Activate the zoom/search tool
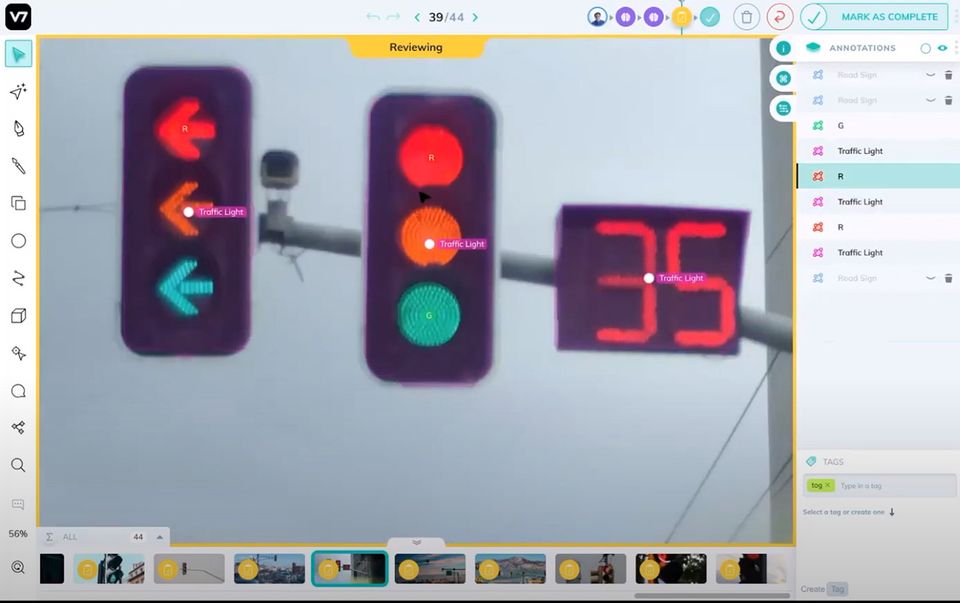 (x=17, y=465)
